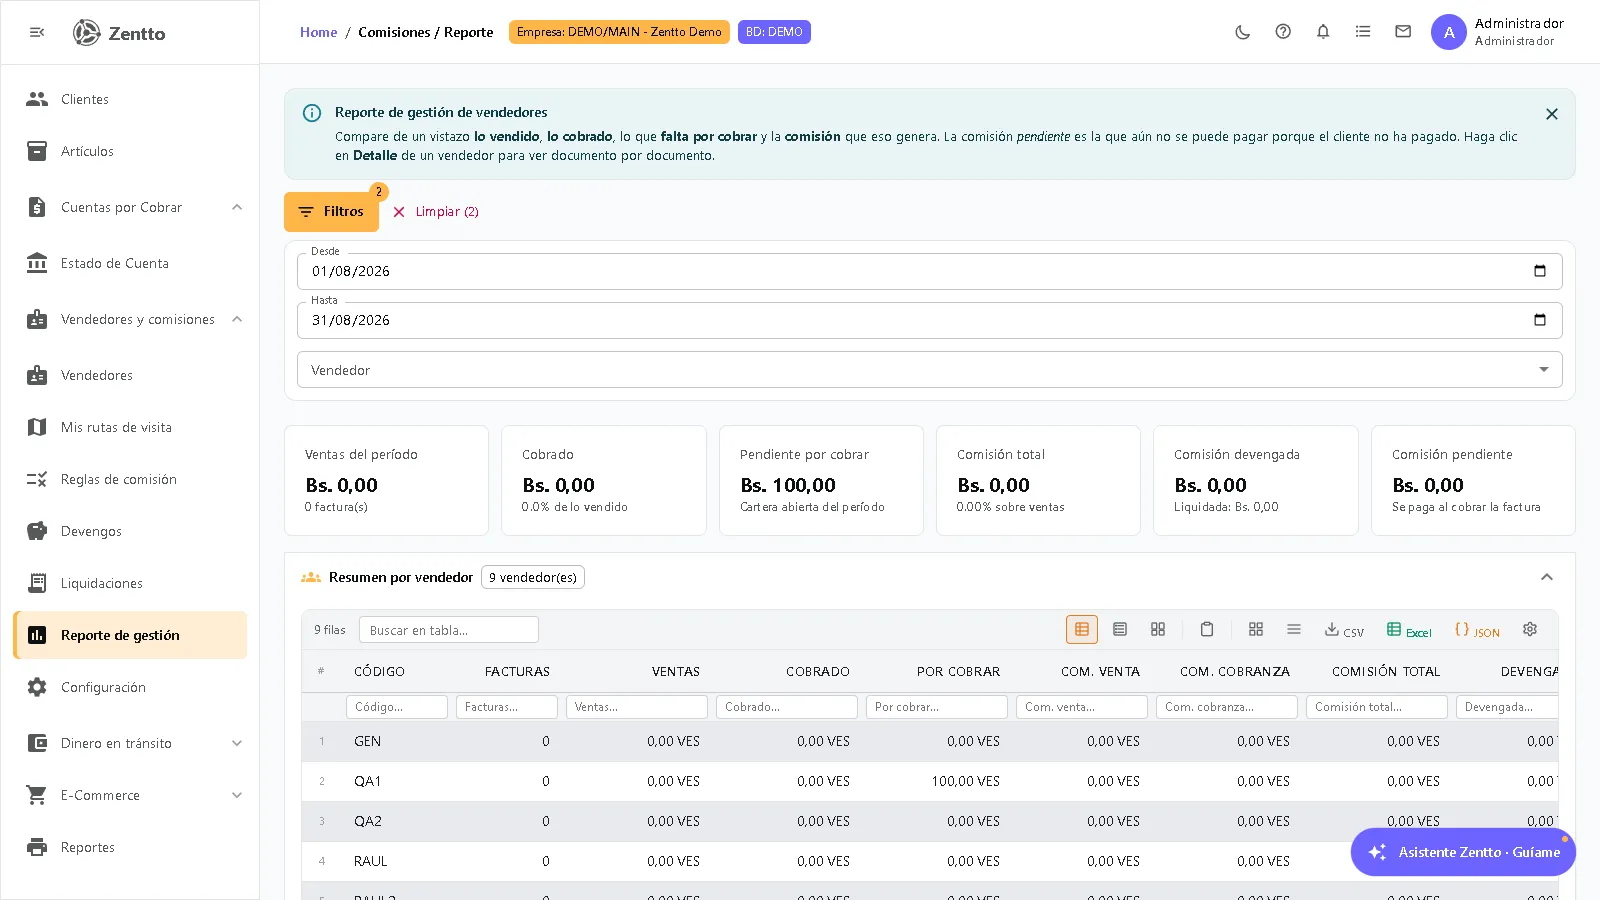Open Clientes in sidebar

[130, 99]
